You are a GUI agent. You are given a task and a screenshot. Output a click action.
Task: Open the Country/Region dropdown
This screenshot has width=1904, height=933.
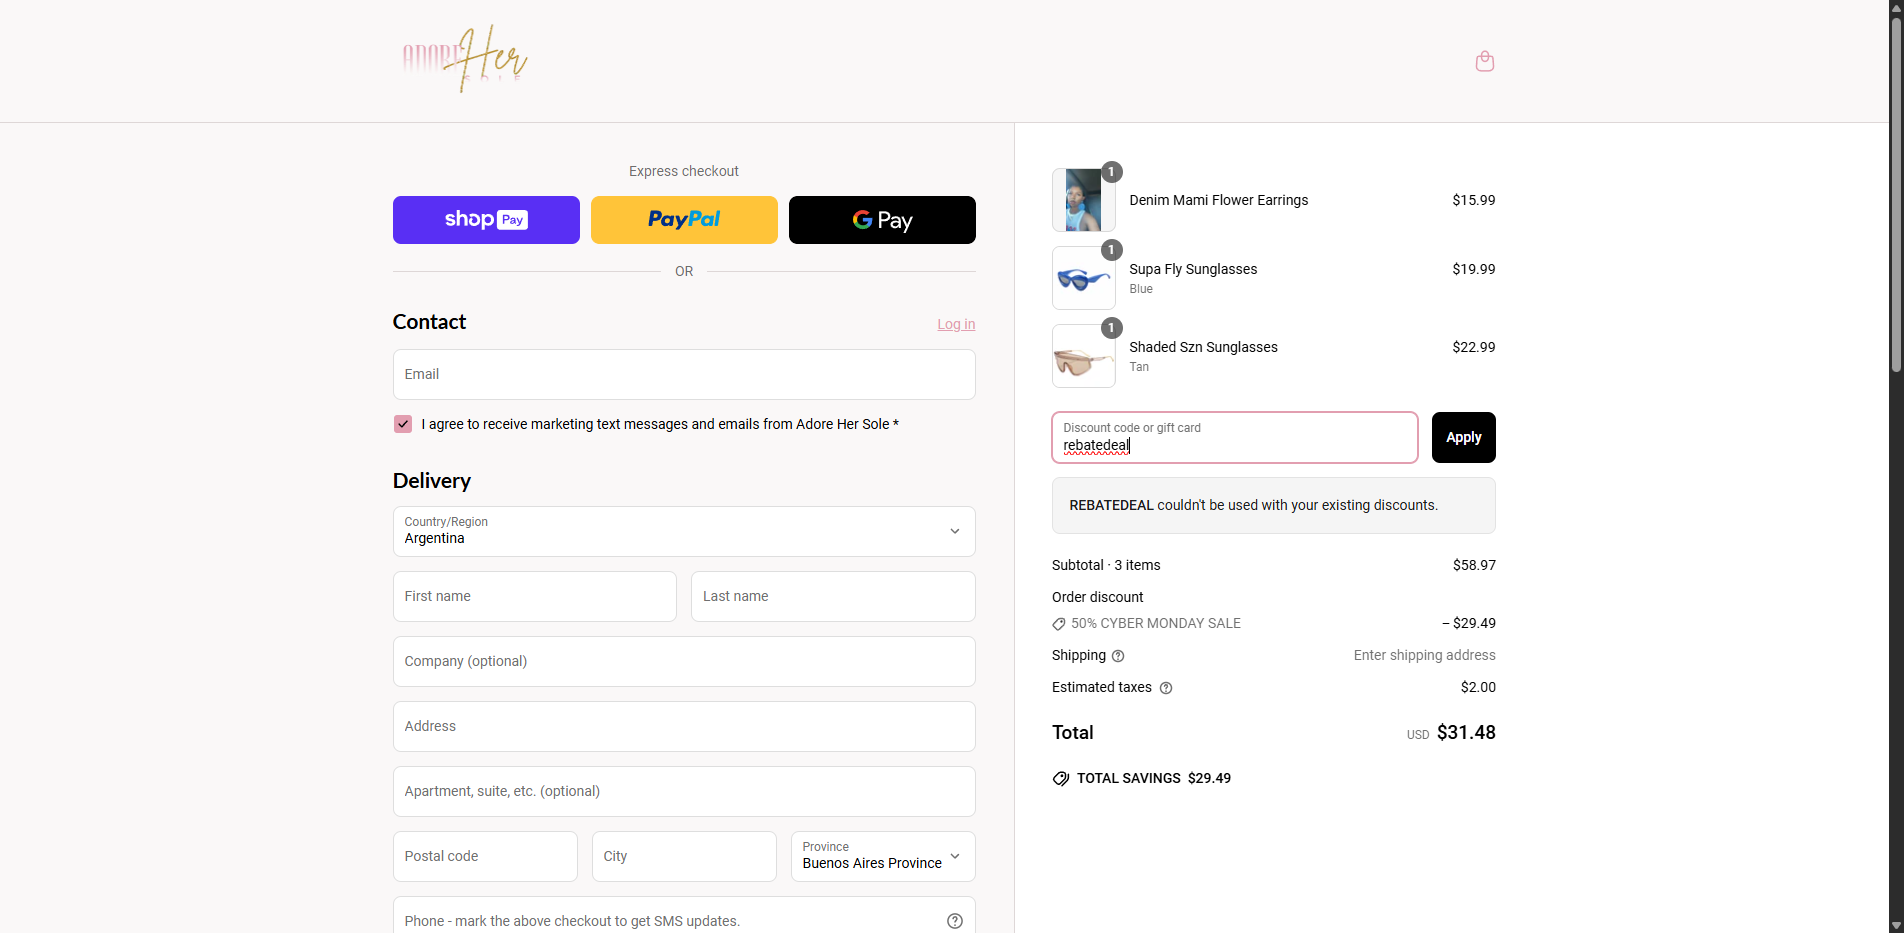(x=684, y=531)
